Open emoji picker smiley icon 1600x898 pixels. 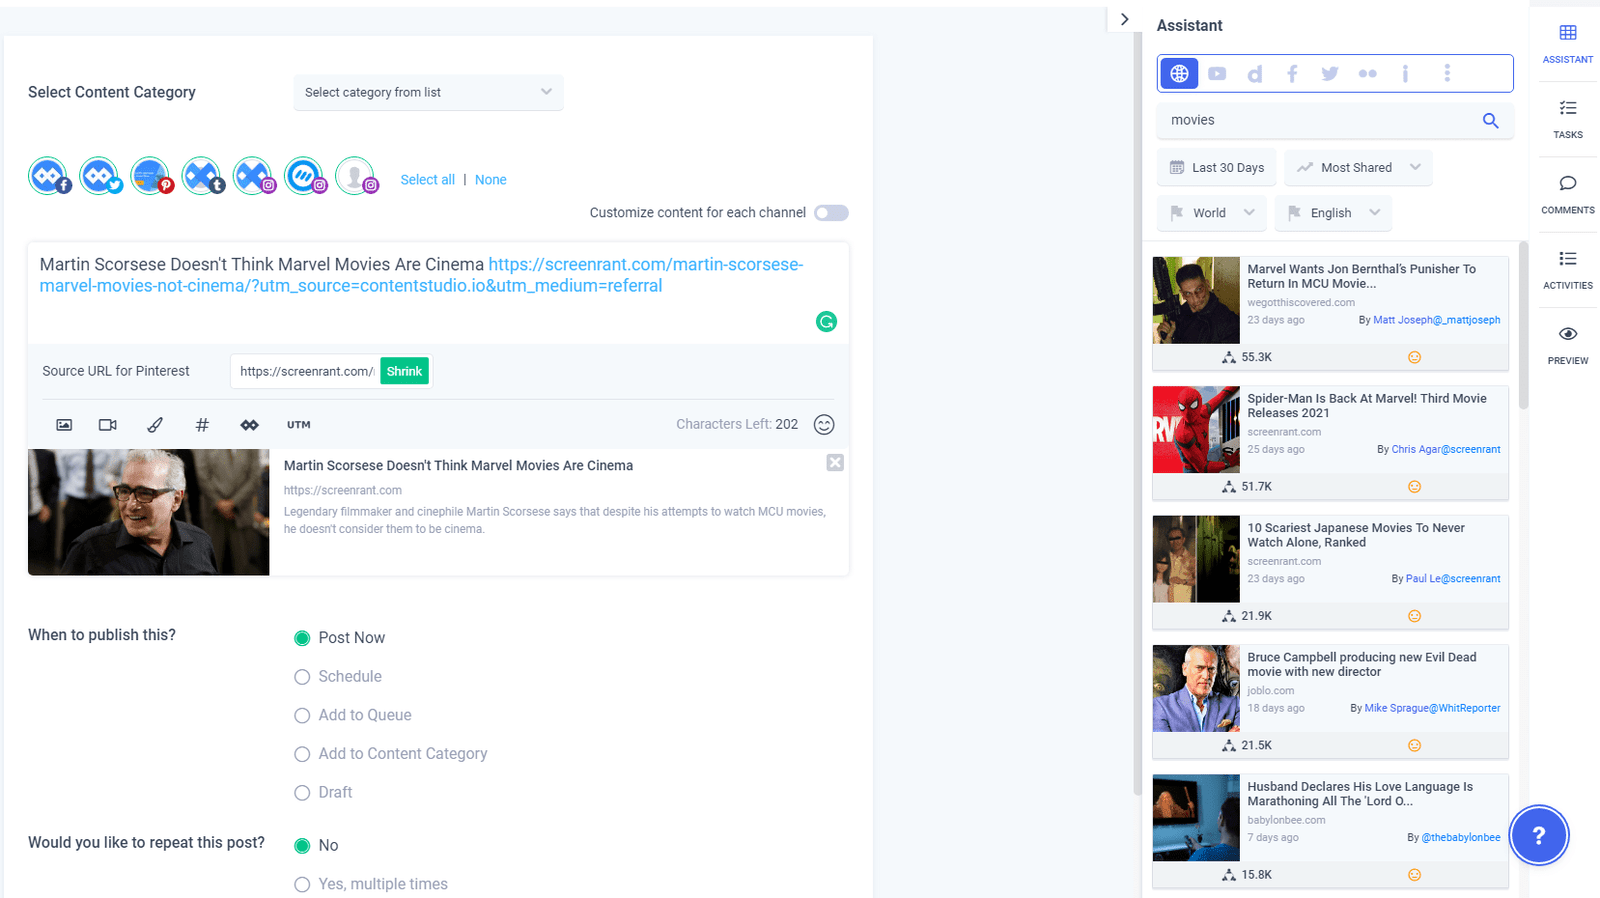click(x=824, y=425)
